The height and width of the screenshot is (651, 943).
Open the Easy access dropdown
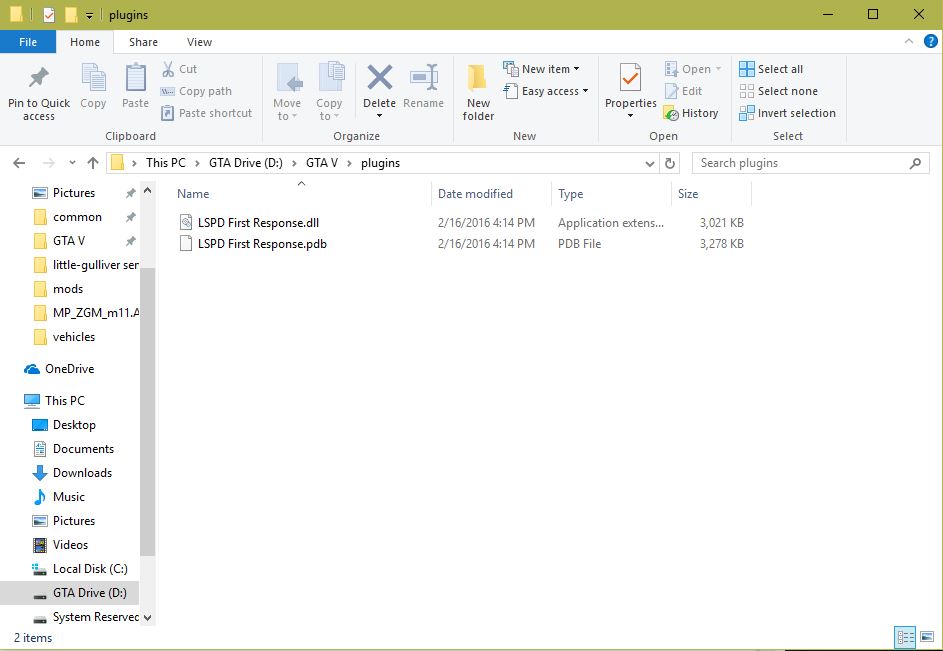click(545, 91)
